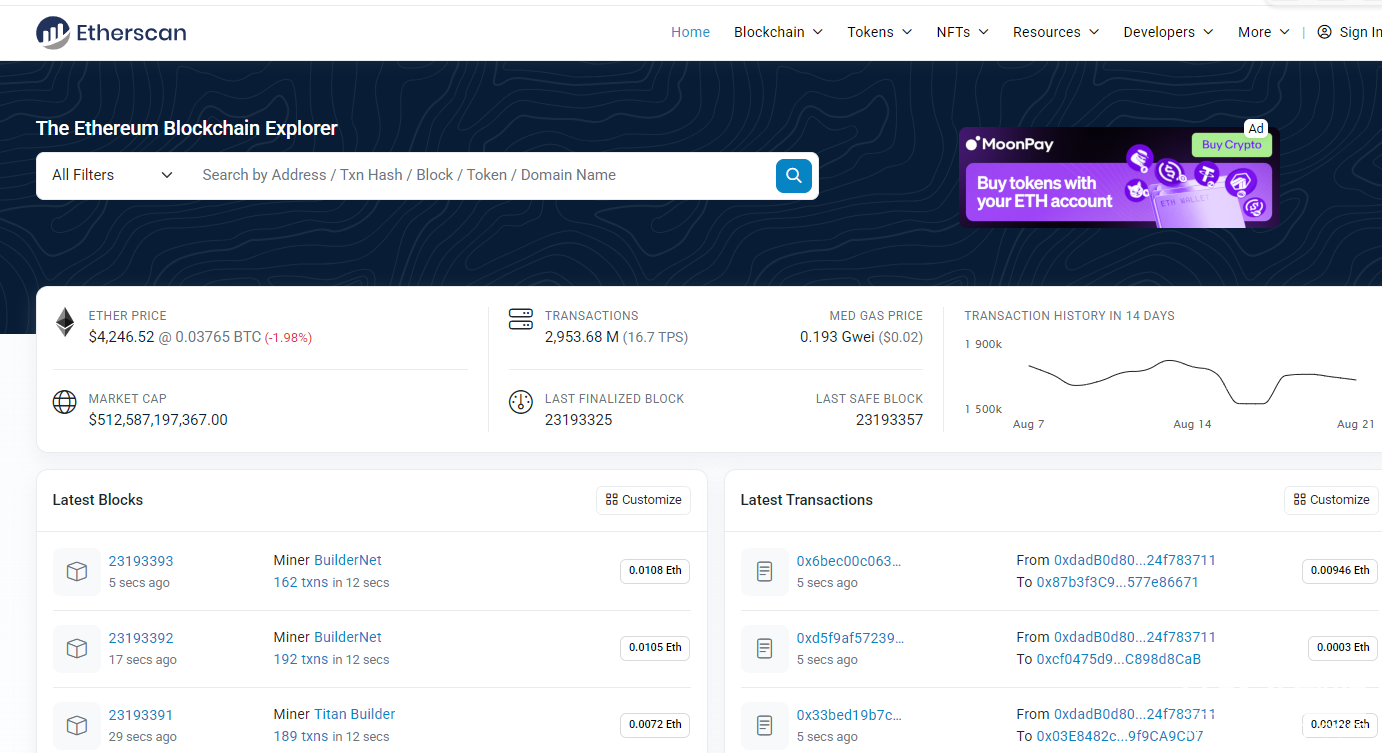Open the NFTs navigation menu
Screen dimensions: 1382x753
(x=962, y=32)
